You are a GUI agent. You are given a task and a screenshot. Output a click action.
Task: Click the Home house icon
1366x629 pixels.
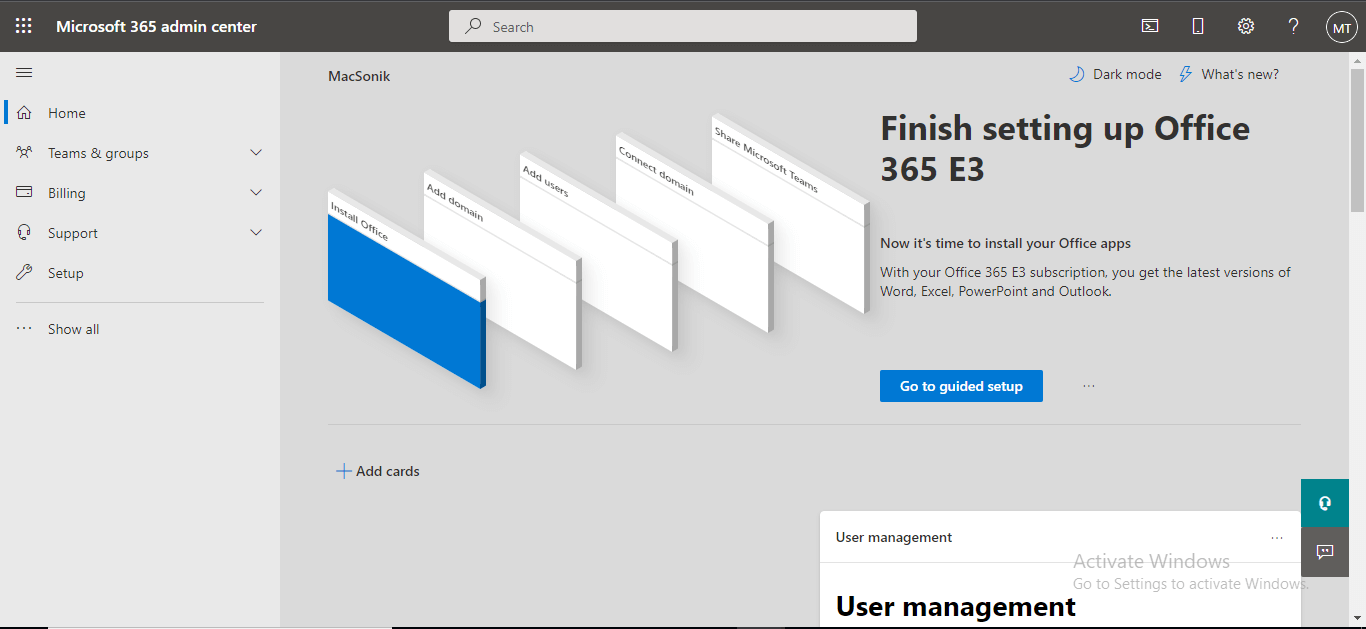tap(24, 112)
